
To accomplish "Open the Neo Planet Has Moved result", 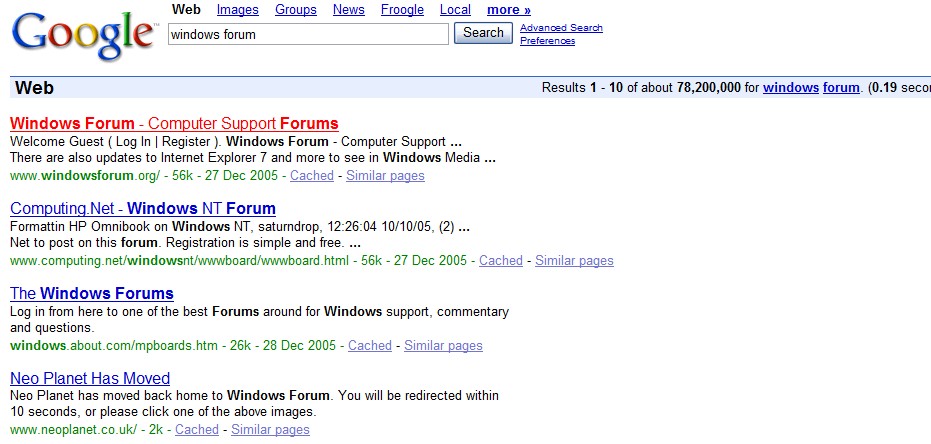I will point(90,378).
